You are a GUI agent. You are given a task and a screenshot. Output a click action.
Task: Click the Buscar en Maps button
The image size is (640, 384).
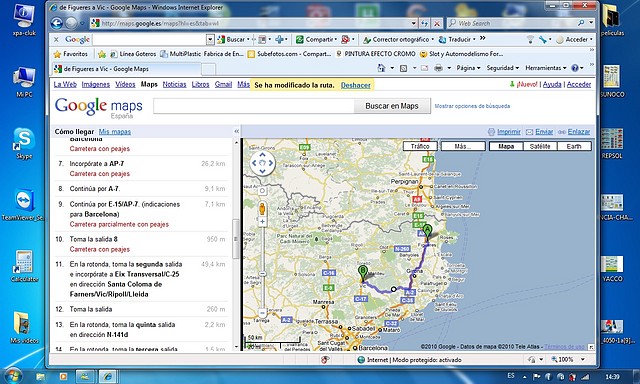[392, 106]
